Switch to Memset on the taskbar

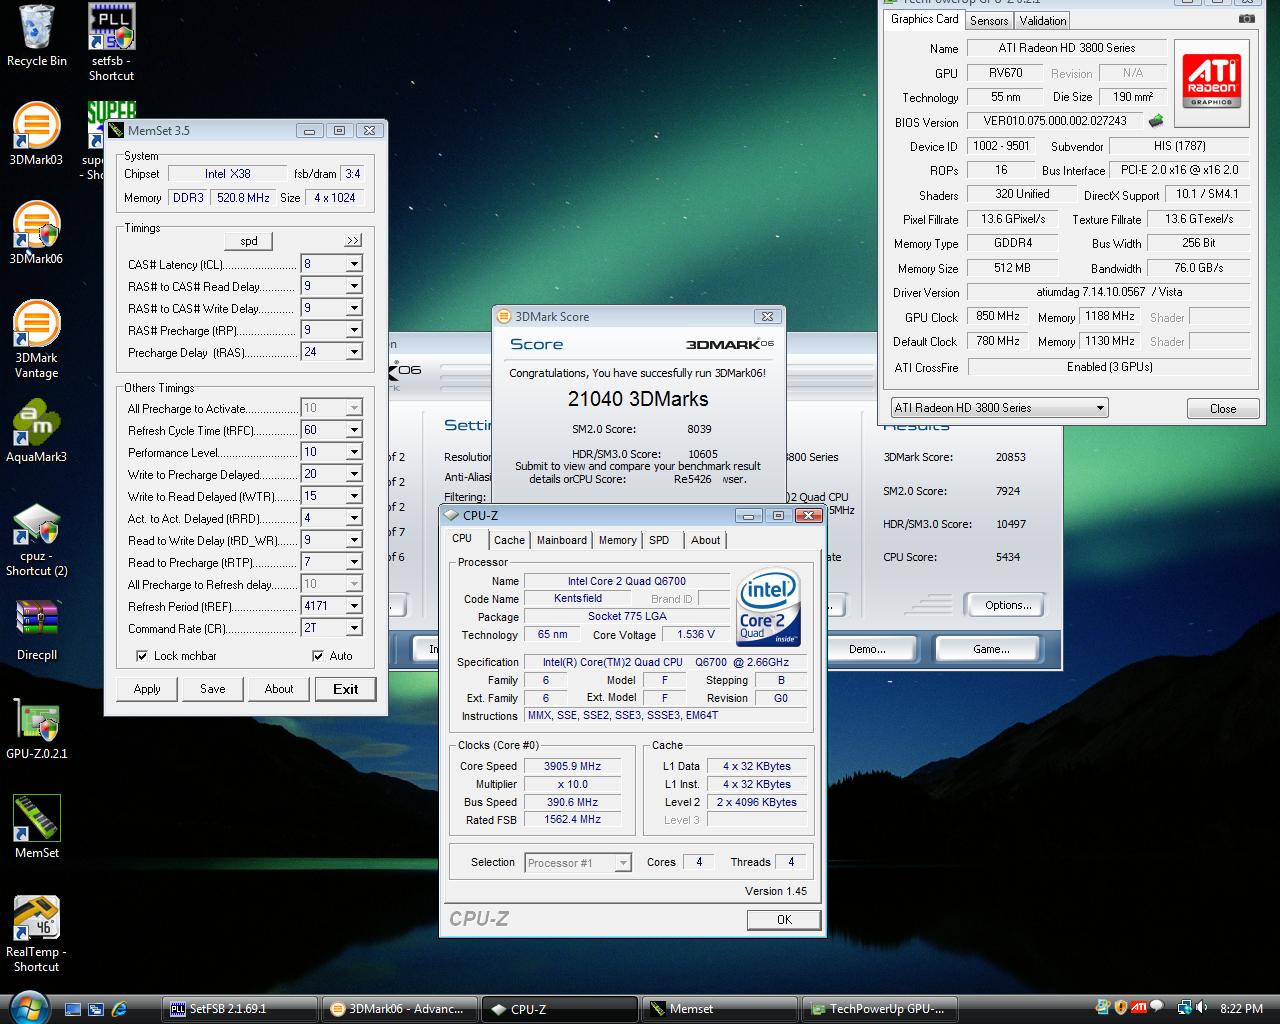click(718, 1009)
